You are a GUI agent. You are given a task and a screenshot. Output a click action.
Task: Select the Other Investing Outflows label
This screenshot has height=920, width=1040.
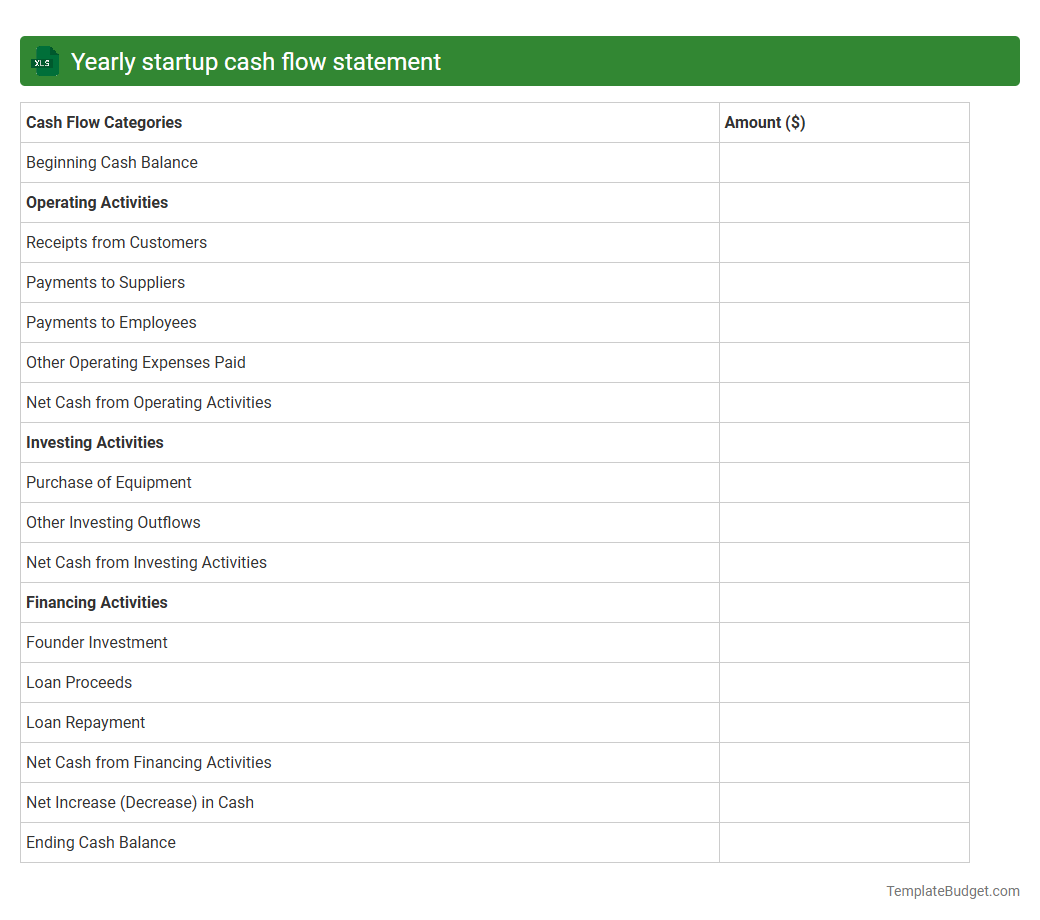[113, 522]
